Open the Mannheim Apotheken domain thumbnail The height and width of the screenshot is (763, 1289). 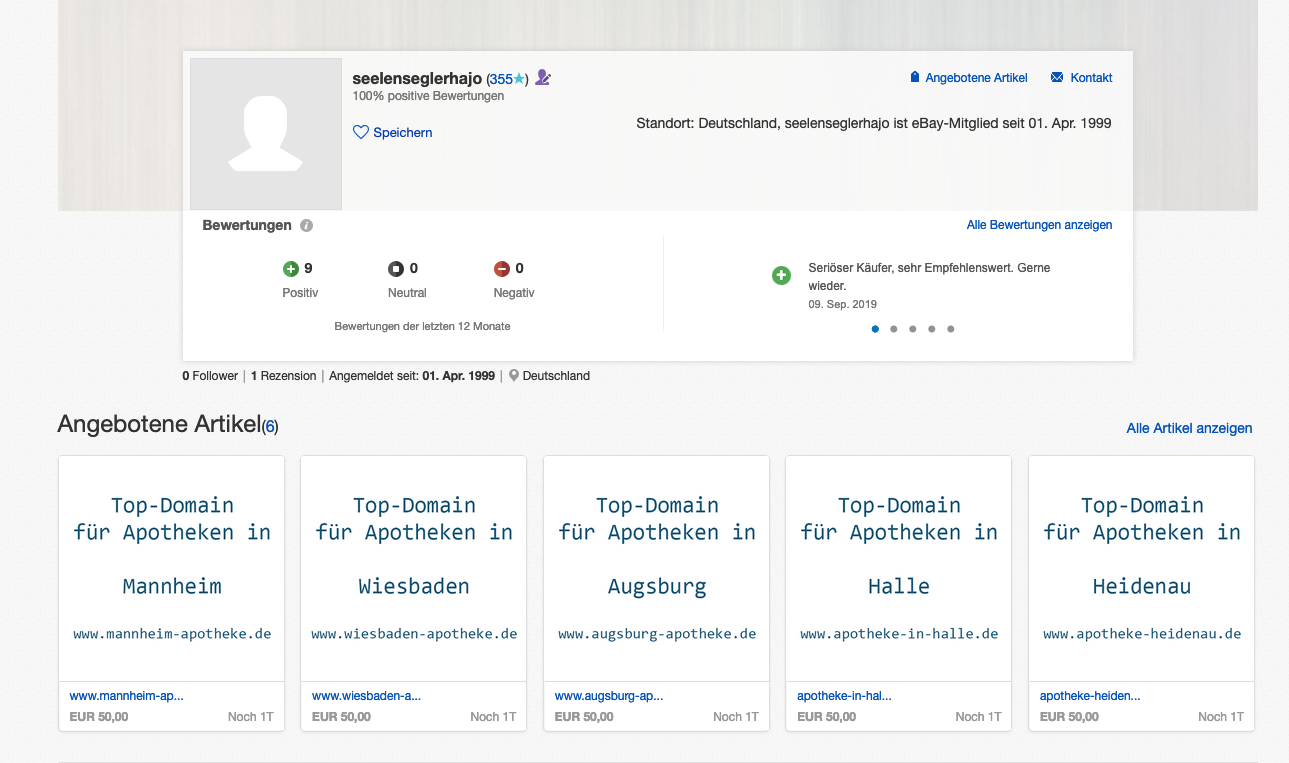click(x=172, y=568)
